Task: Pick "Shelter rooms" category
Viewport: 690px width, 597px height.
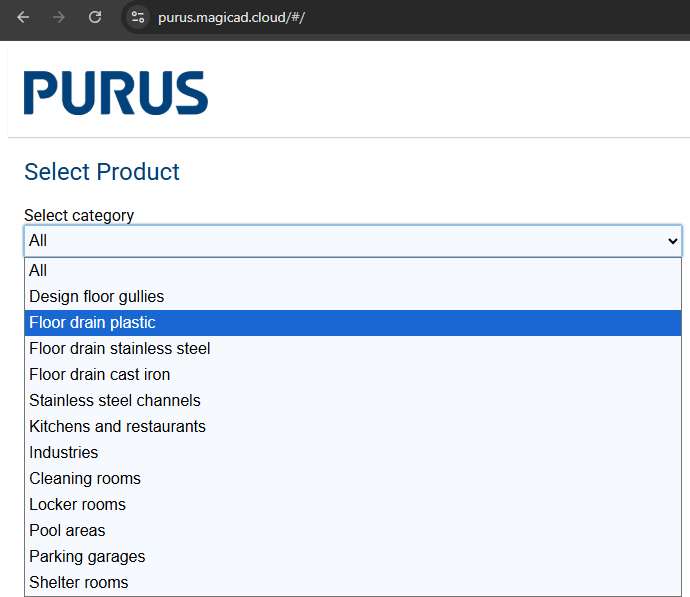Action: click(353, 582)
